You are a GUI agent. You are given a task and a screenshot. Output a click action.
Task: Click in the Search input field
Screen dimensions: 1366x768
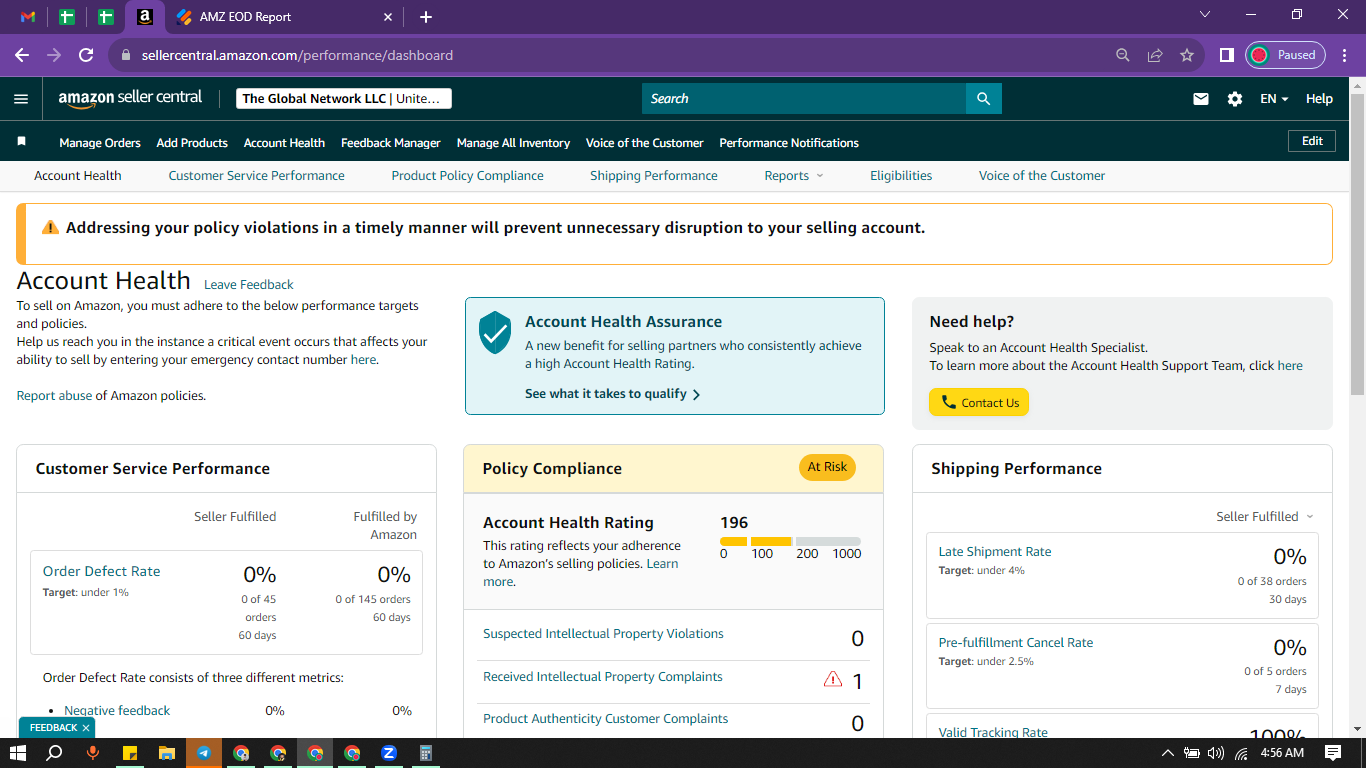tap(804, 98)
